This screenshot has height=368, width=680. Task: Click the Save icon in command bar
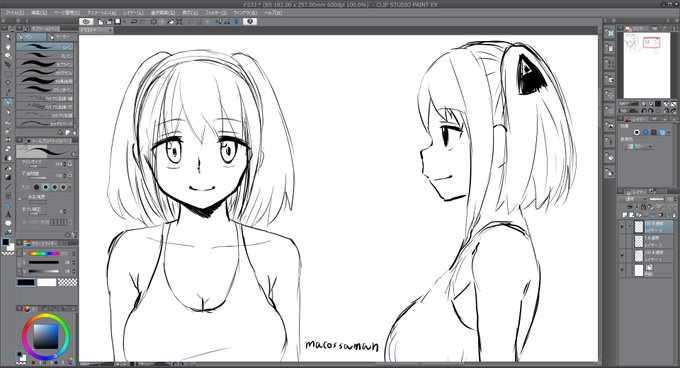coord(117,21)
